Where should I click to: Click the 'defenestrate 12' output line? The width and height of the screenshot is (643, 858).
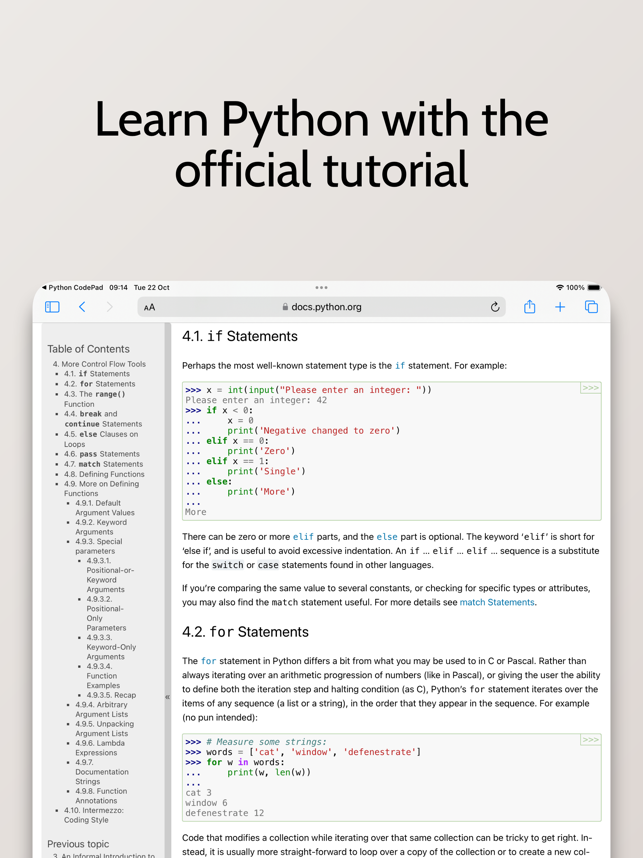point(224,813)
